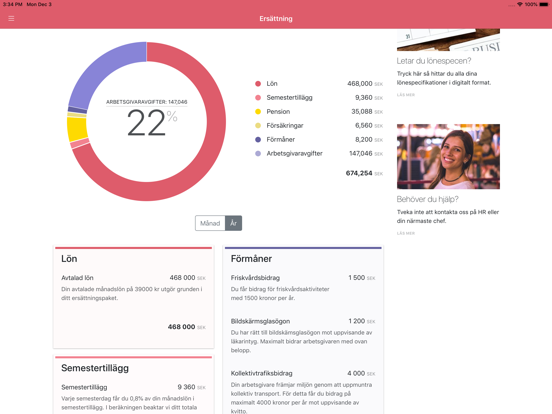This screenshot has height=414, width=552.
Task: Click the 9,360 SEK value in legend
Action: pos(369,98)
